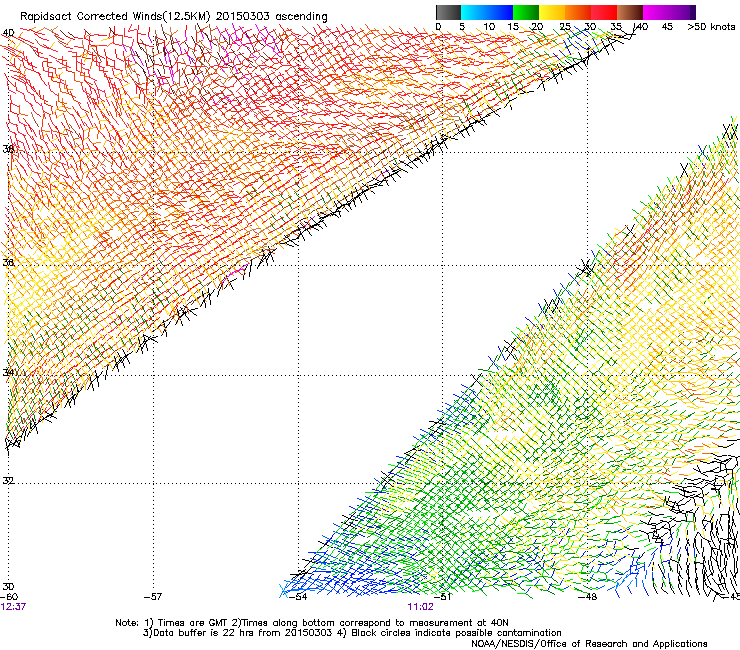Image resolution: width=740 pixels, height=650 pixels.
Task: Click the '20' legend scale label
Action: click(x=537, y=27)
